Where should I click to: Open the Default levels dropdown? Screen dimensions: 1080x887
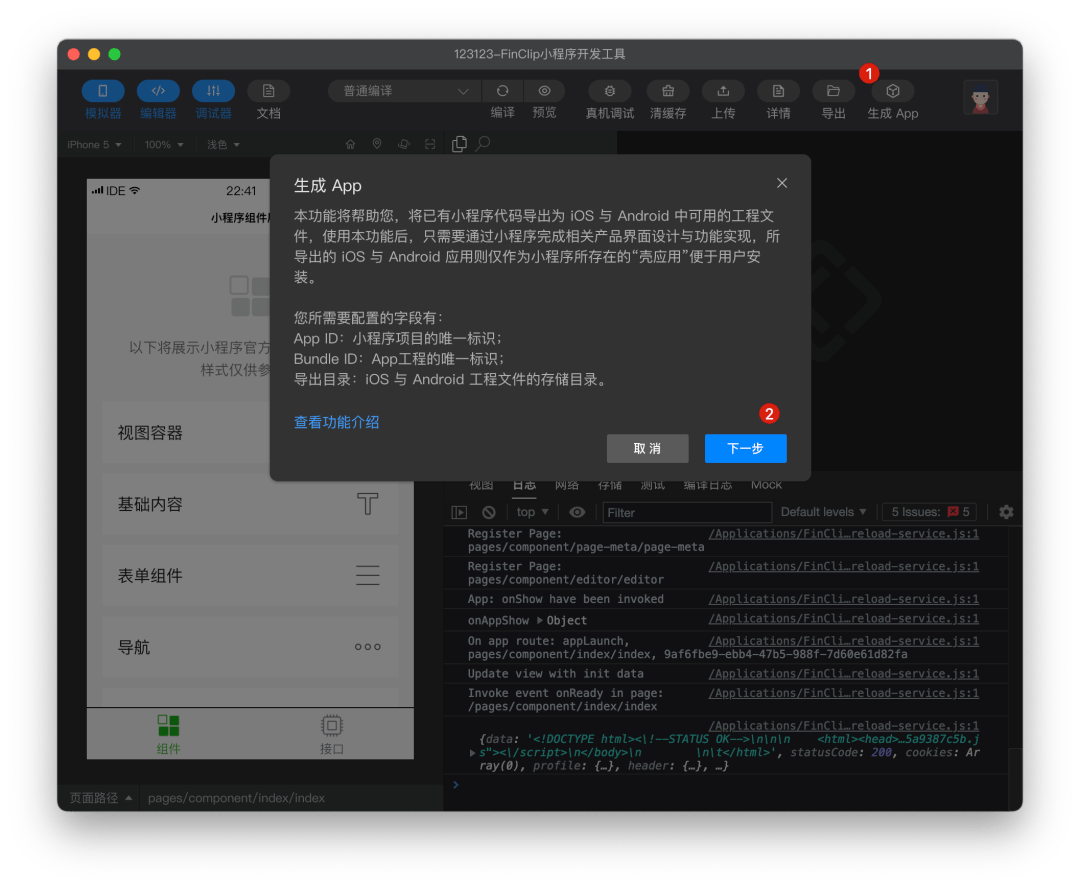pyautogui.click(x=823, y=512)
